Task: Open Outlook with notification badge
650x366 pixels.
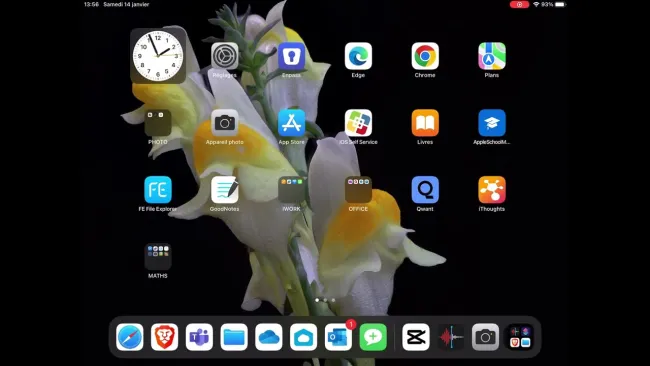Action: 338,337
